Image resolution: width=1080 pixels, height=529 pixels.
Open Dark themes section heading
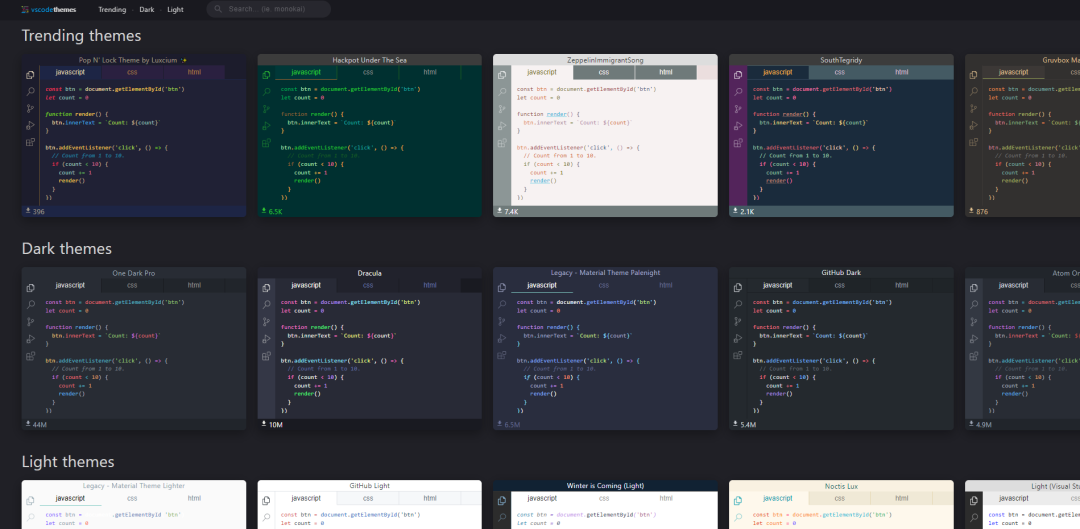pos(67,248)
